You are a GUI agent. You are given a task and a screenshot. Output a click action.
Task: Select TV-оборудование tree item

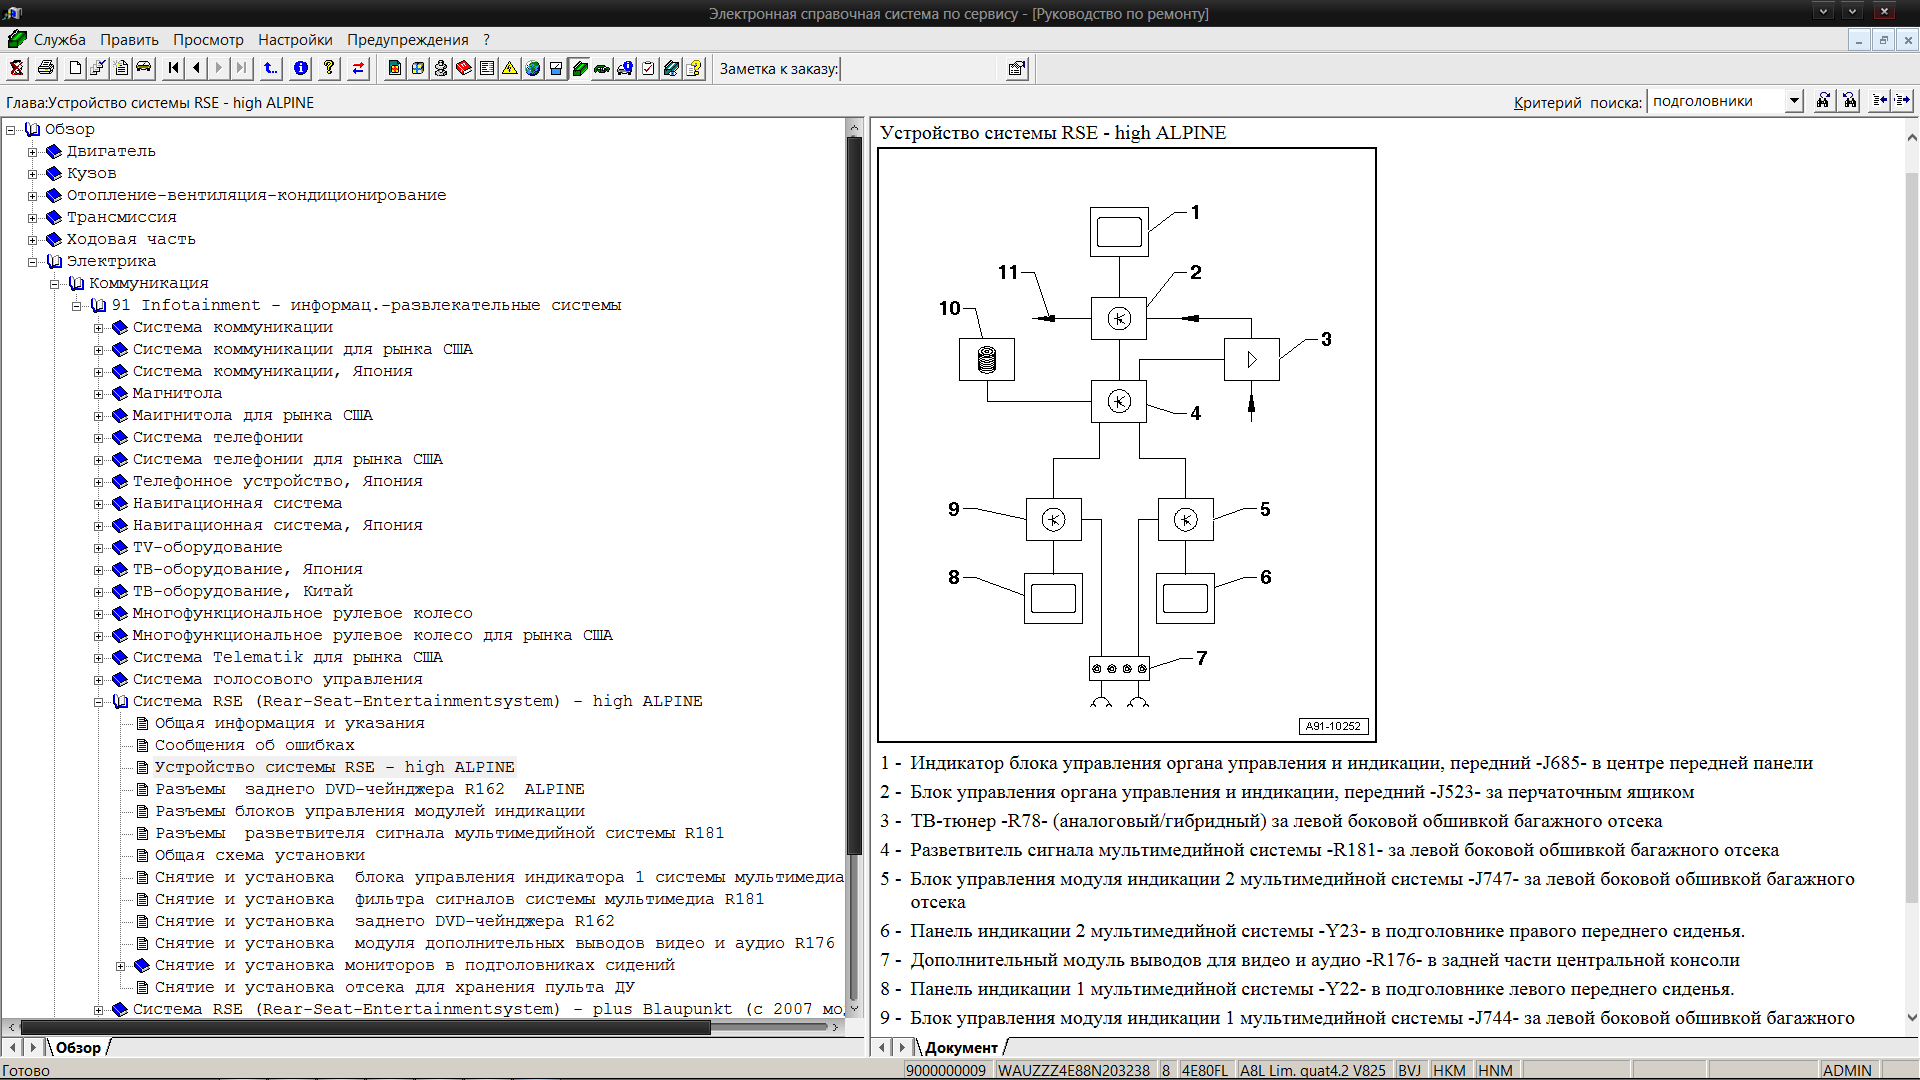point(207,547)
